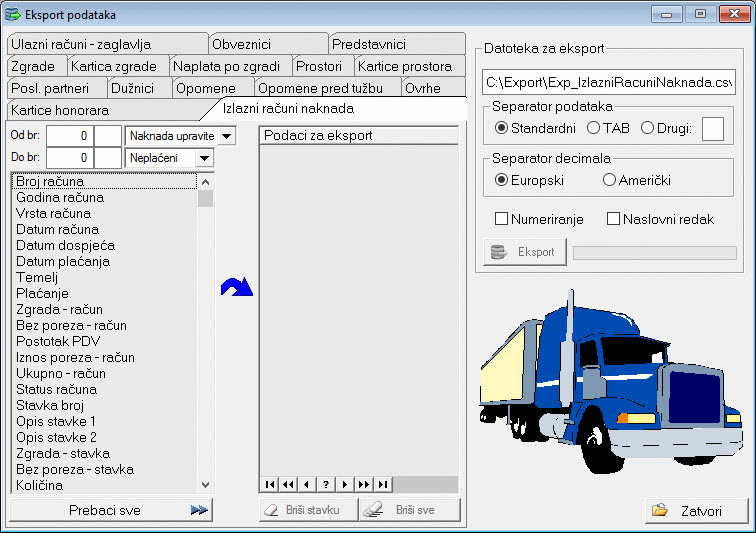Viewport: 756px width, 533px height.
Task: Open the Kartica zgrade tab
Action: coord(115,66)
